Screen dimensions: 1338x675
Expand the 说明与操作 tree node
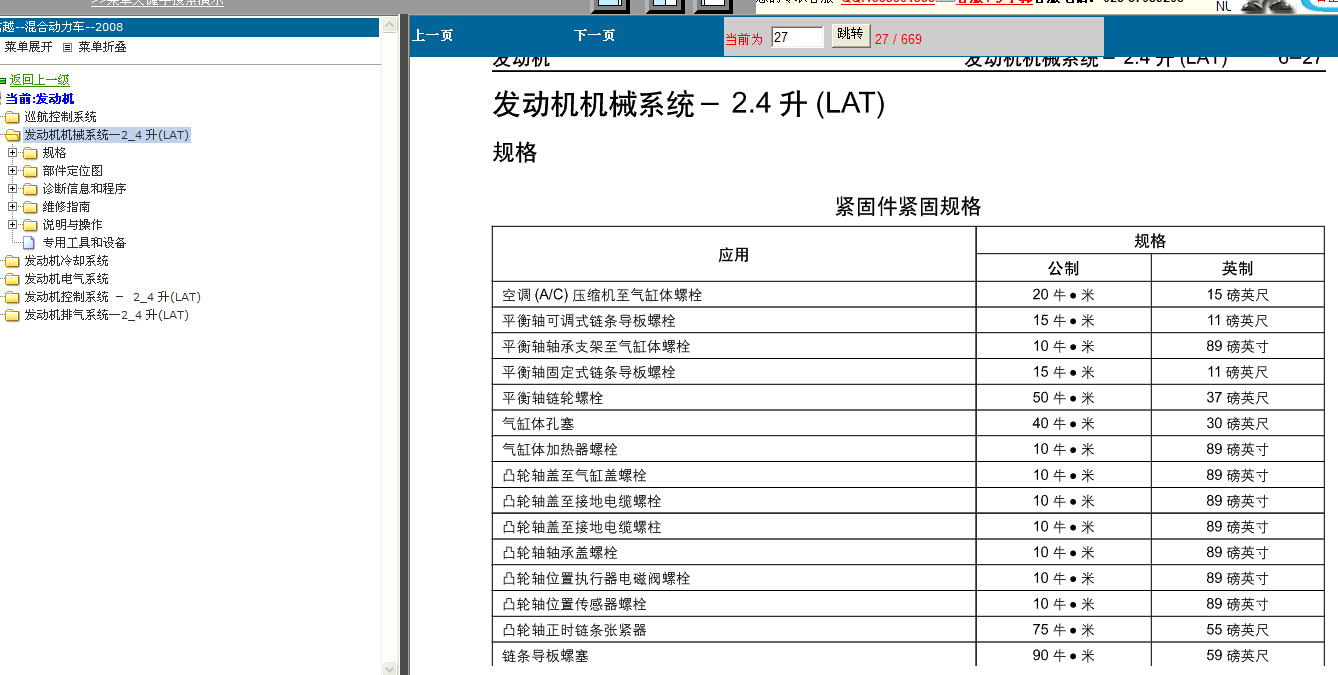point(12,225)
